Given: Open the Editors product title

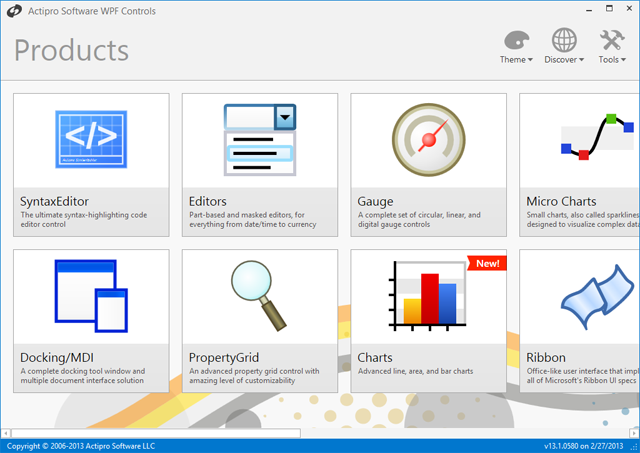Looking at the screenshot, I should 207,201.
